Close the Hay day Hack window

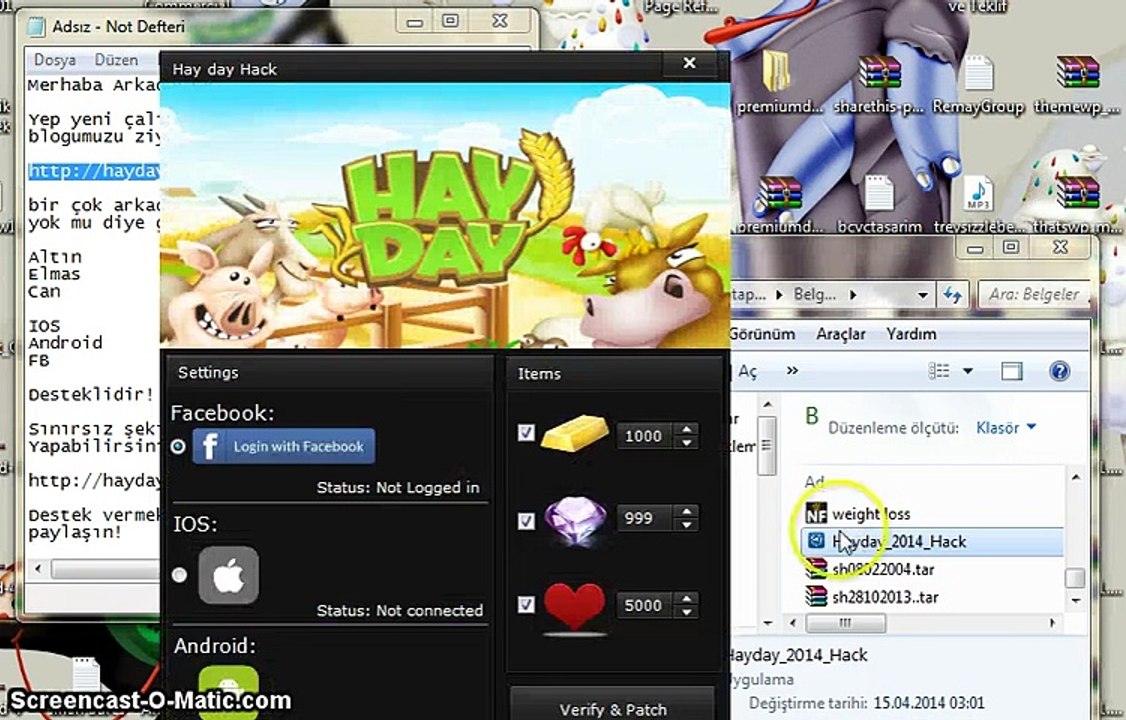[x=689, y=63]
